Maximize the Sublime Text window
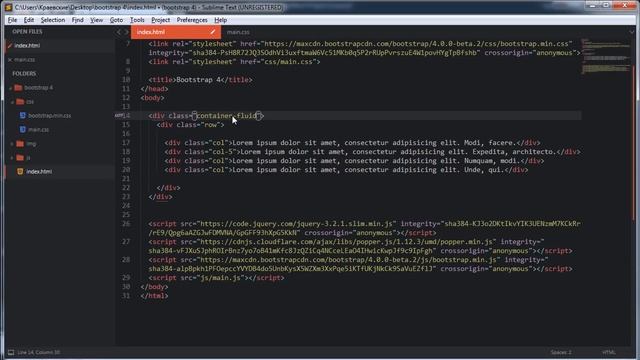Screen dimensions: 640x360 pos(606,5)
